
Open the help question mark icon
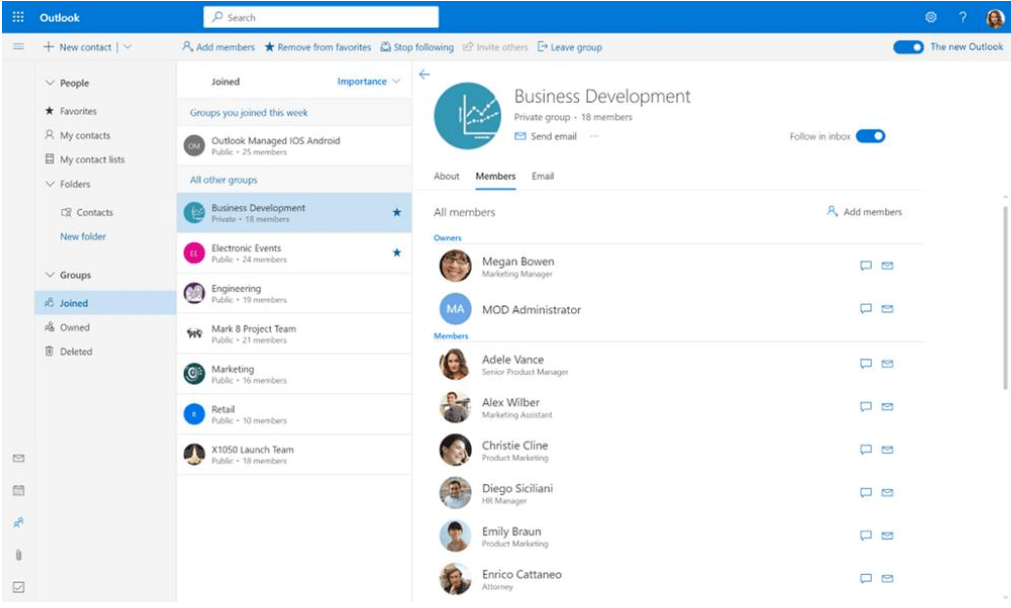(962, 17)
